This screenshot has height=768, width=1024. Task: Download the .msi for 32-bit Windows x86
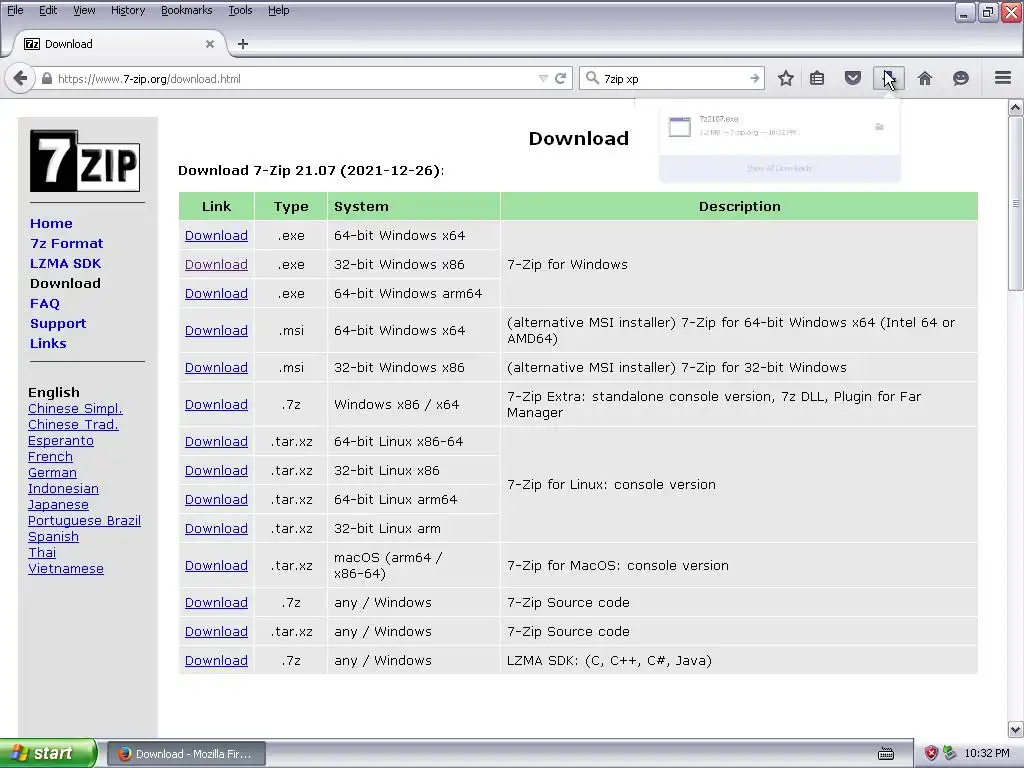coord(216,368)
